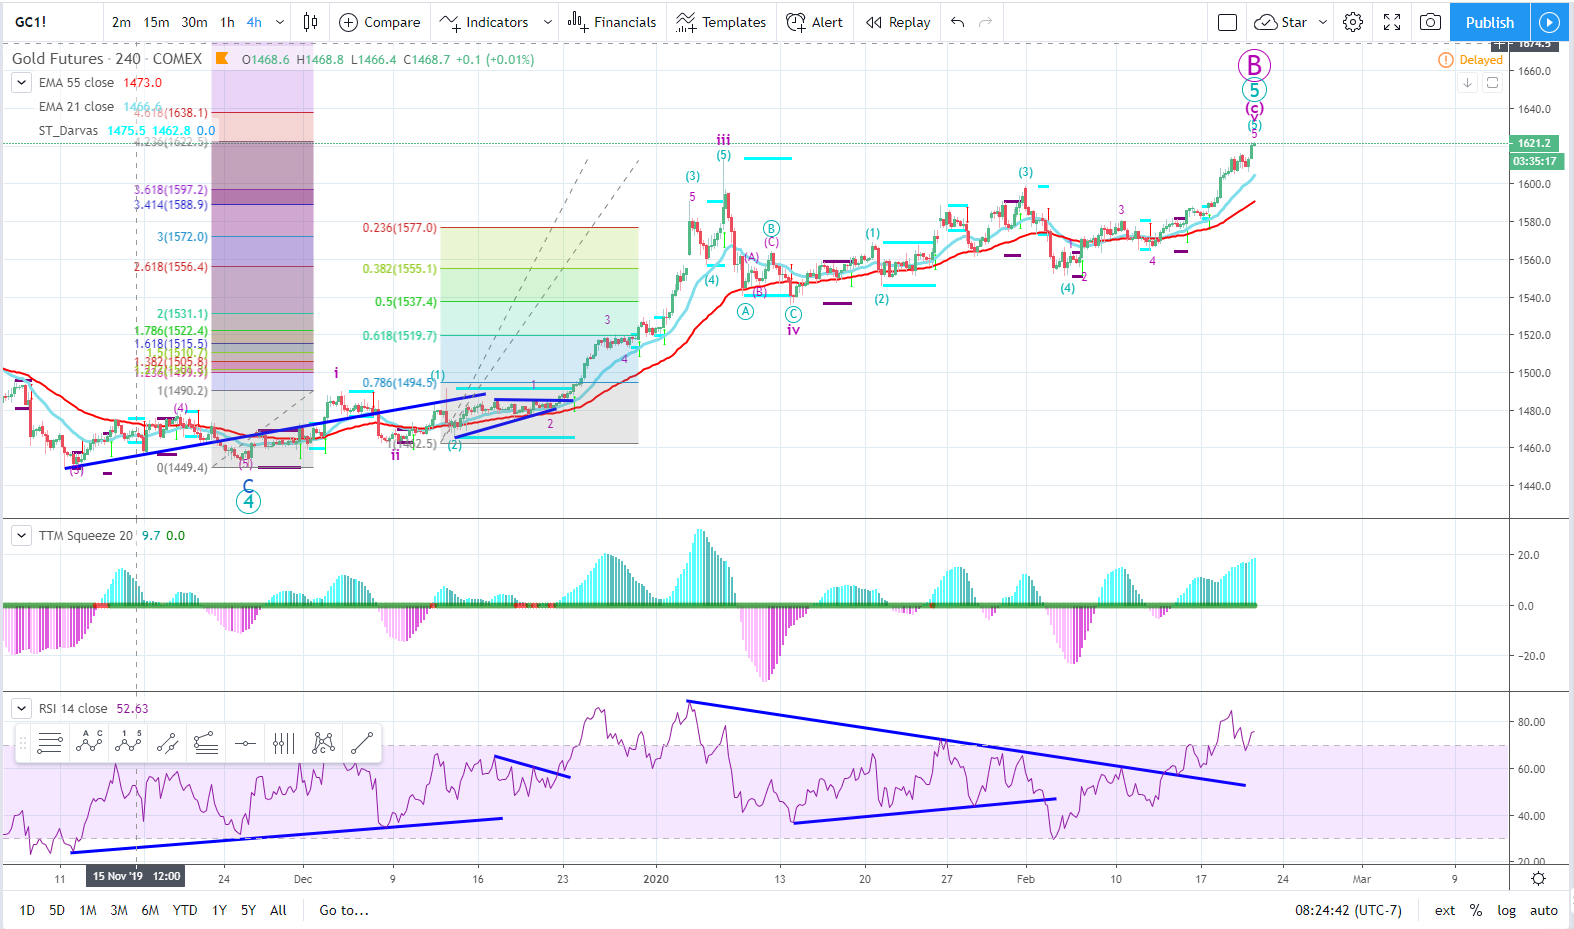Click the current price label 1621.2

click(x=1535, y=143)
